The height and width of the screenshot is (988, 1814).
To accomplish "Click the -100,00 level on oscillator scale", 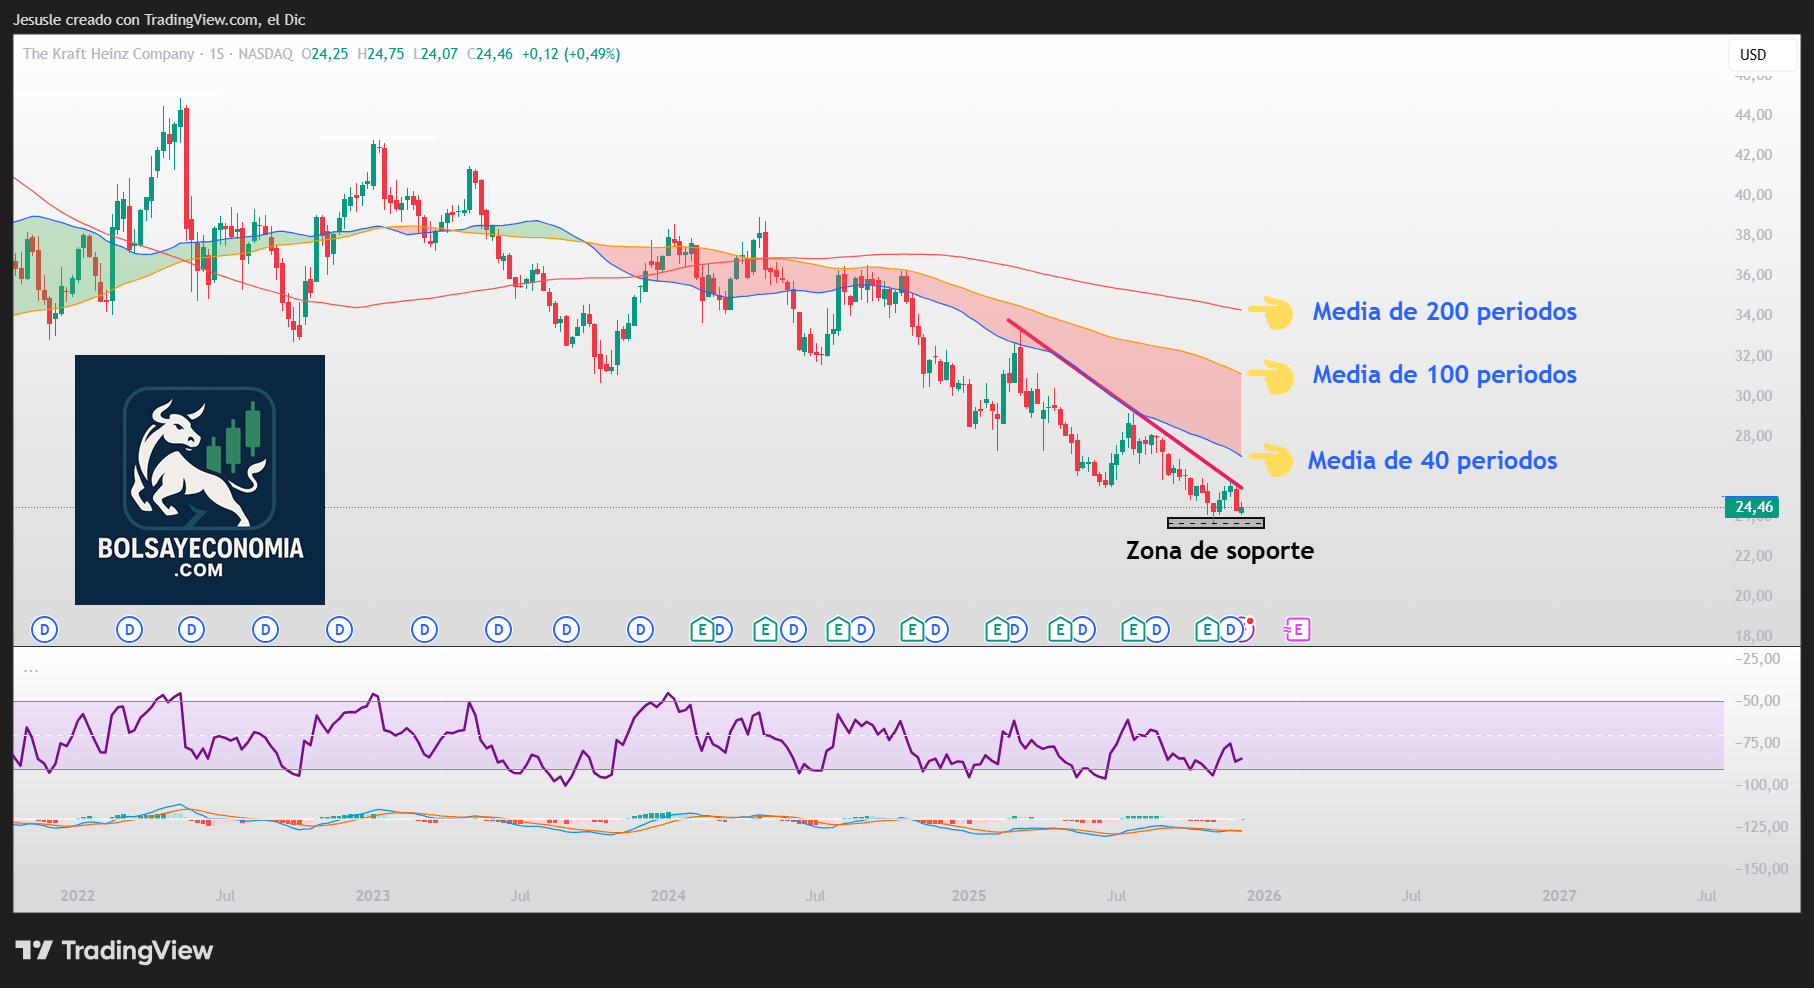I will coord(1762,785).
